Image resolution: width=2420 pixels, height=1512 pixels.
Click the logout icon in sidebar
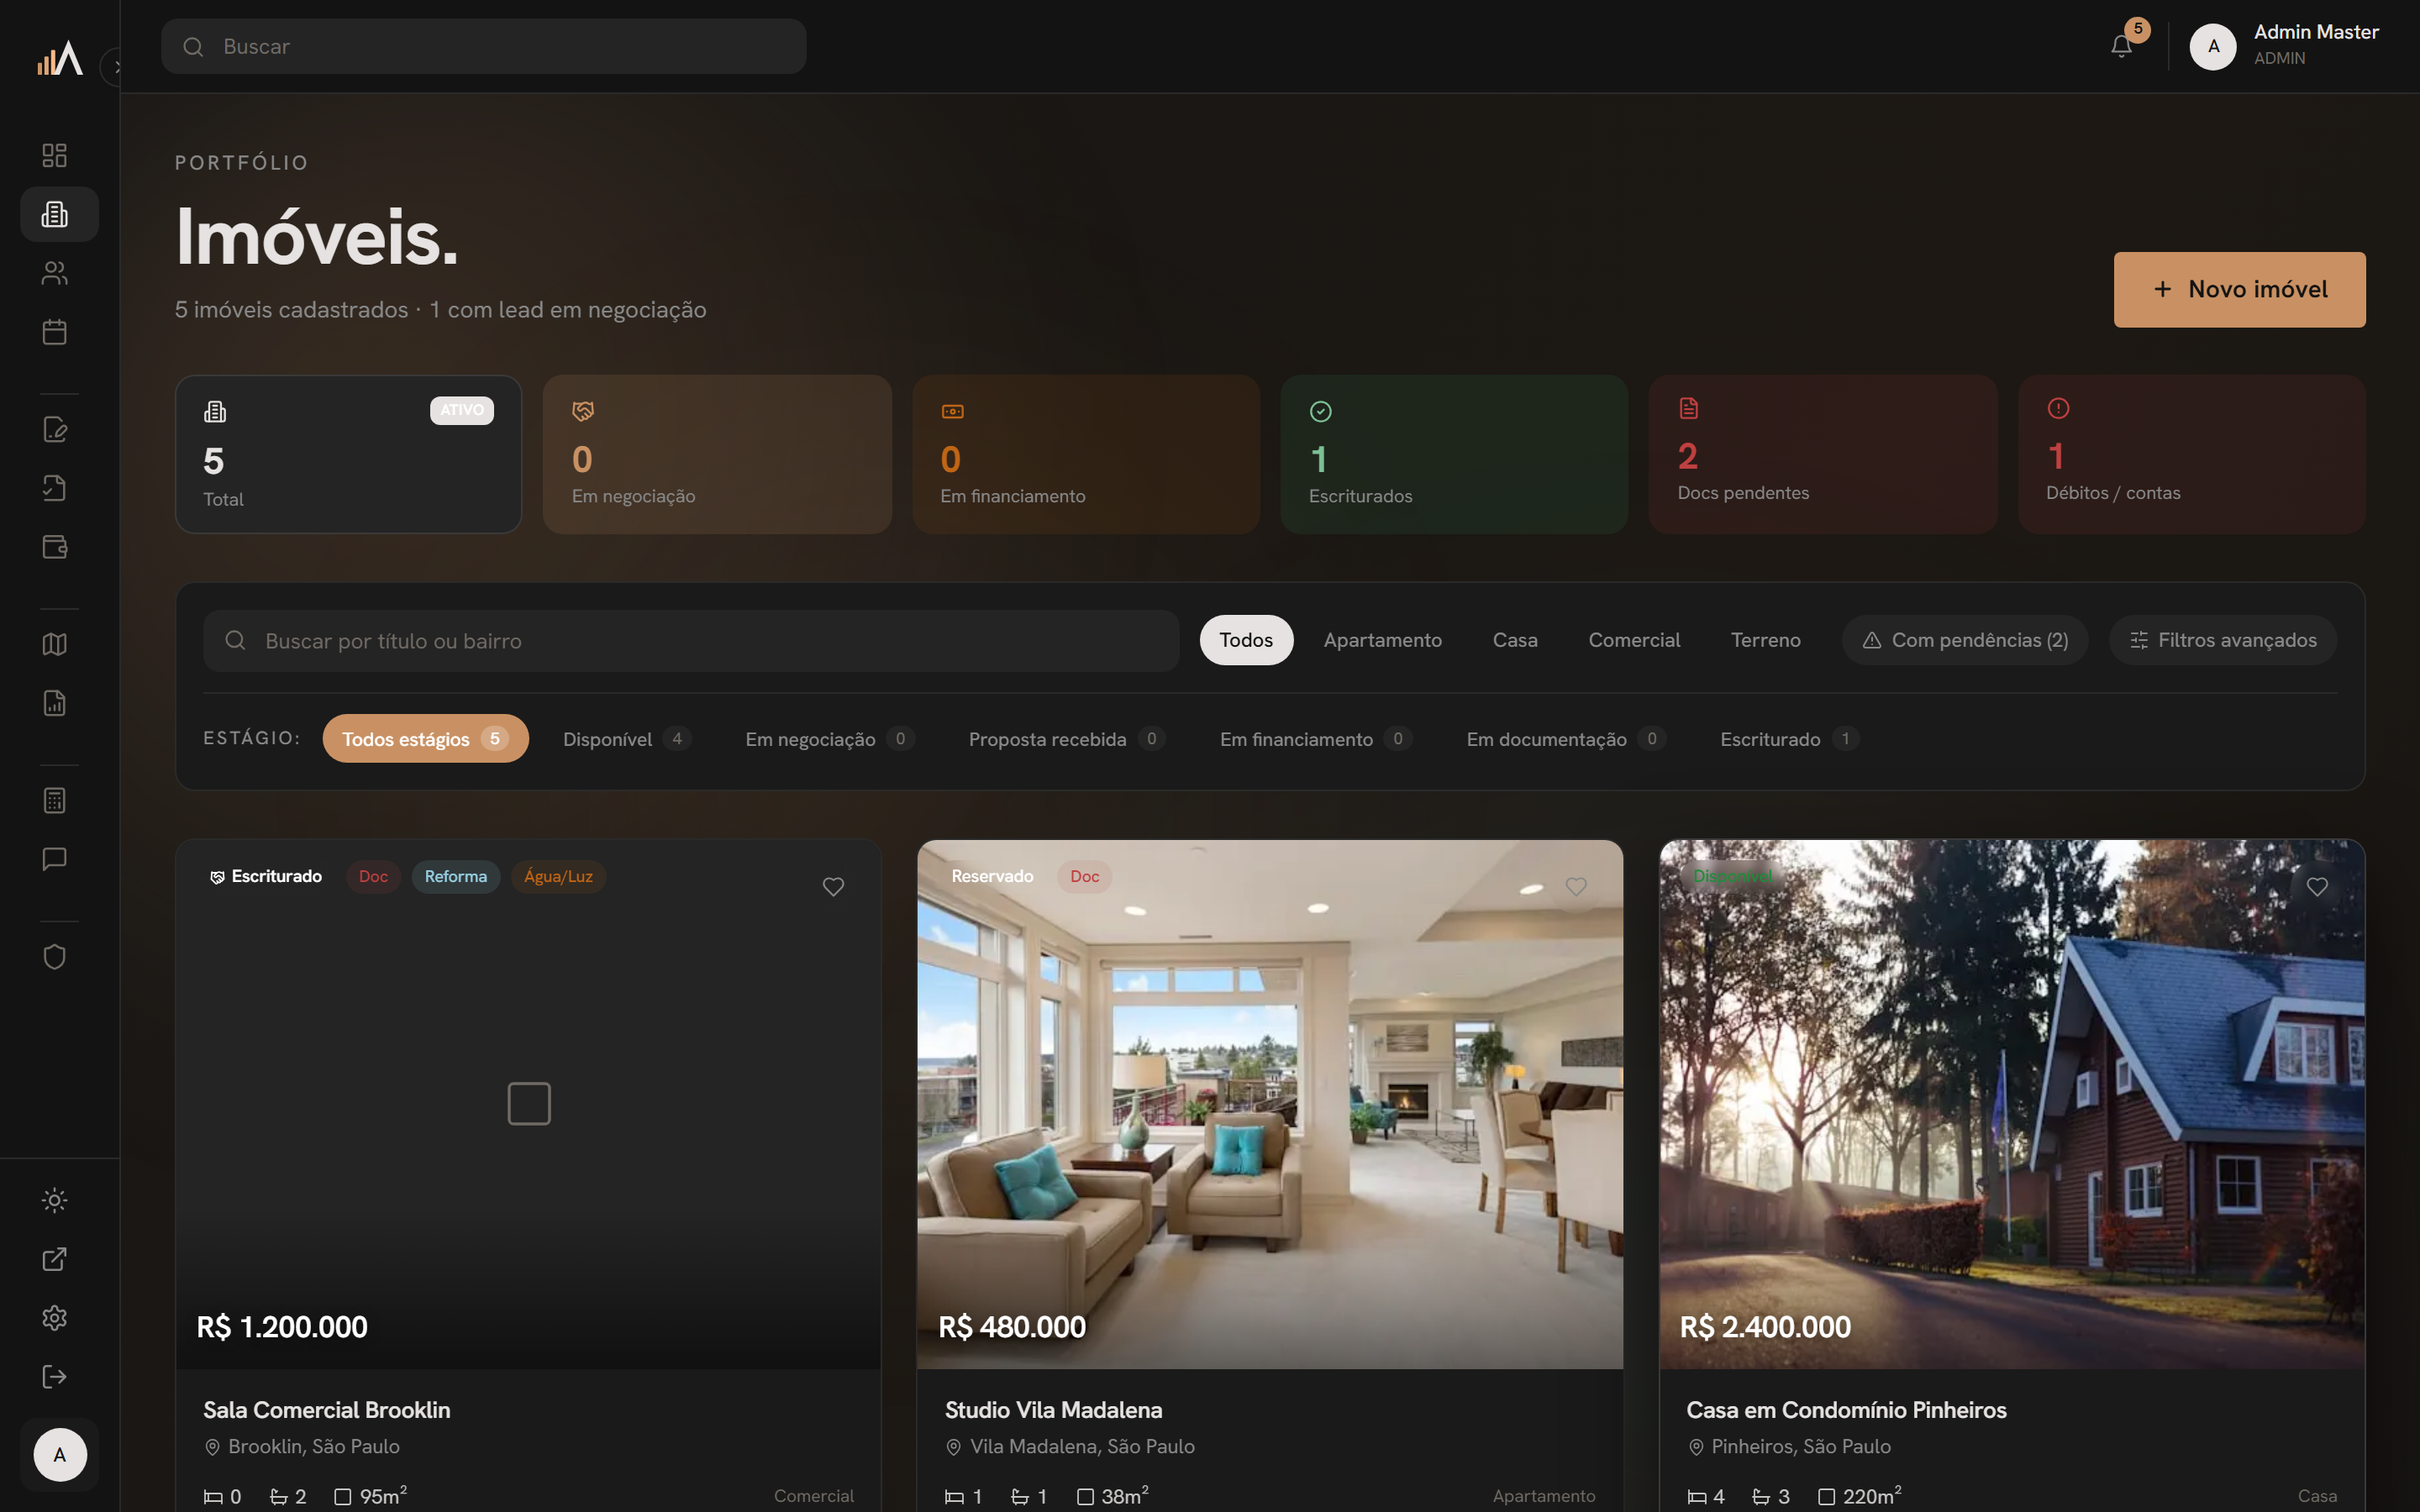coord(55,1377)
